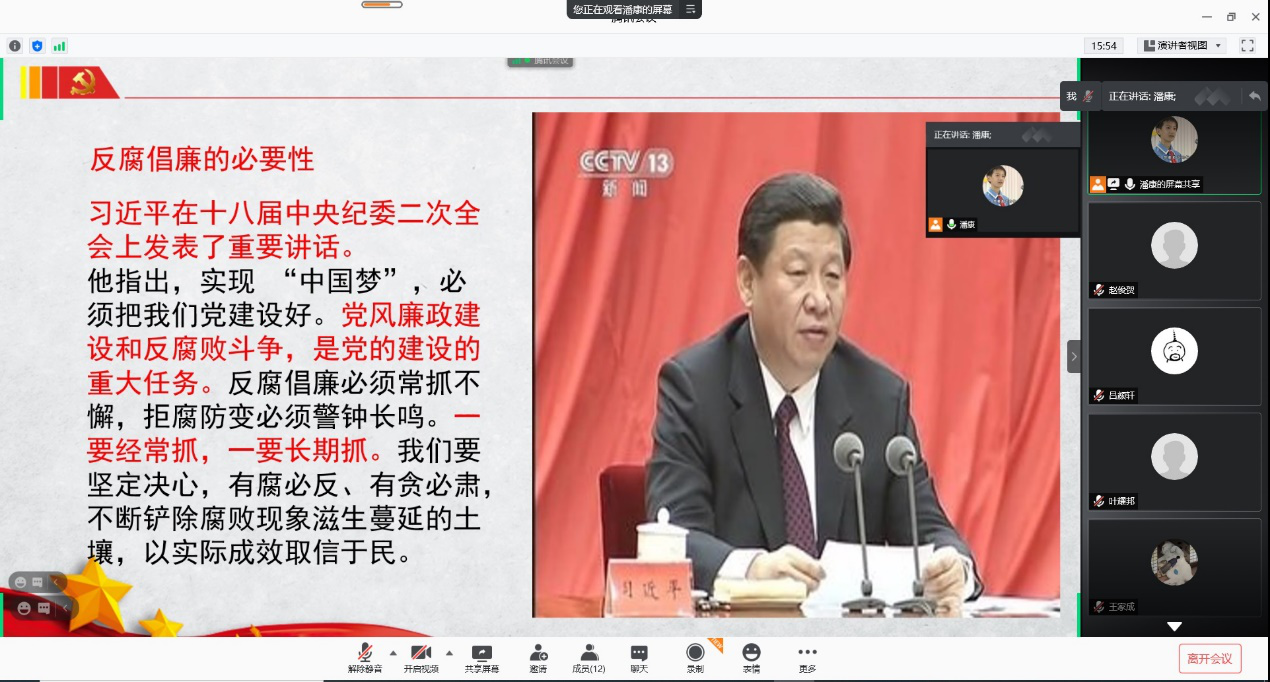
Task: Open the 演讲者视图 view layout dropdown
Action: (1181, 46)
